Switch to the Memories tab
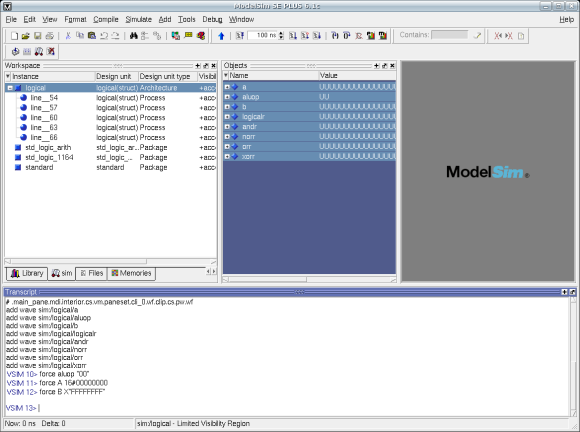This screenshot has height=432, width=580. [x=131, y=273]
